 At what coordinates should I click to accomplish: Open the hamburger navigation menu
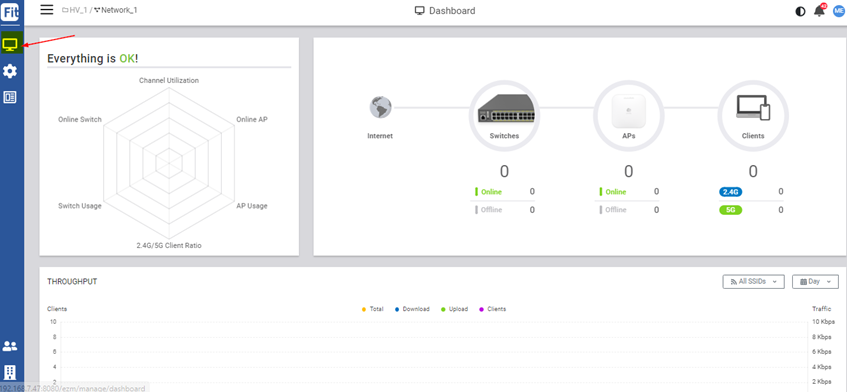47,10
